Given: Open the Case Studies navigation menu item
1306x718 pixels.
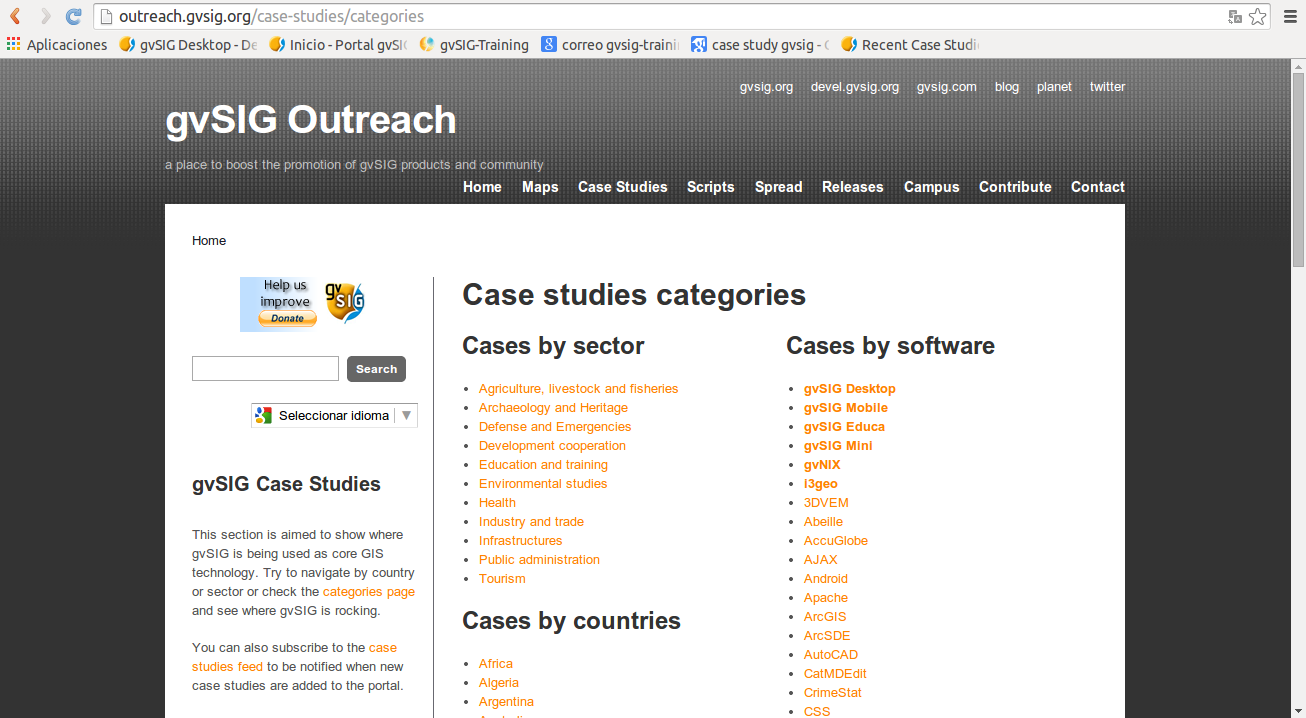Looking at the screenshot, I should tap(622, 187).
